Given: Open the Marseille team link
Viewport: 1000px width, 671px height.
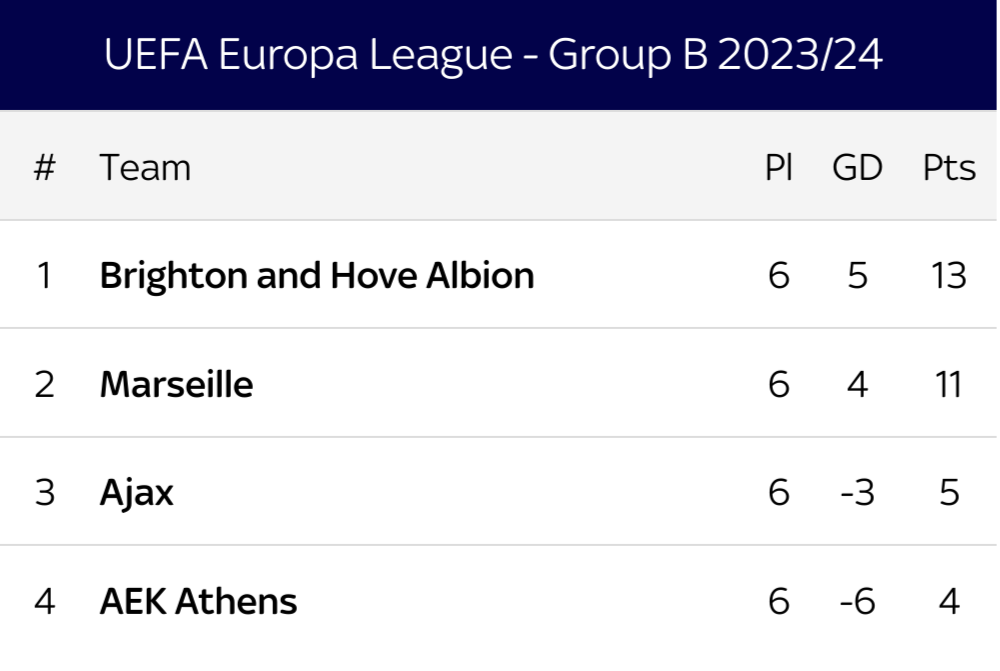Looking at the screenshot, I should pyautogui.click(x=177, y=385).
